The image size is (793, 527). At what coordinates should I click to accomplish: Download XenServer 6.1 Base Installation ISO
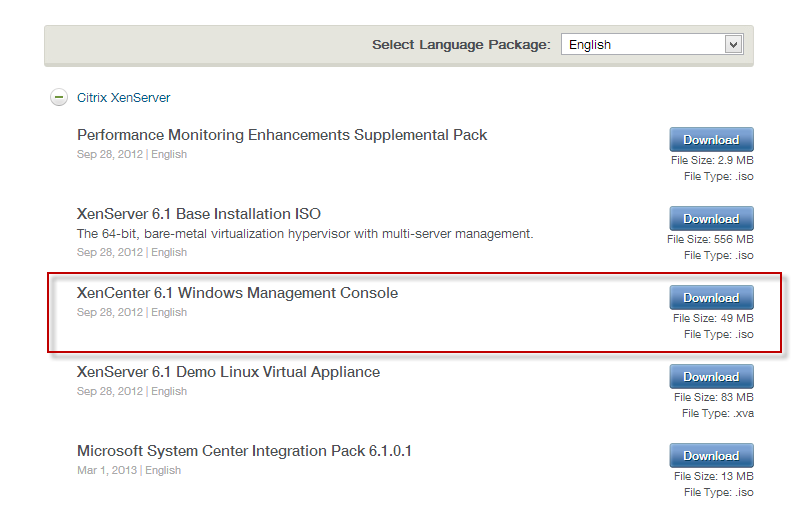(710, 219)
